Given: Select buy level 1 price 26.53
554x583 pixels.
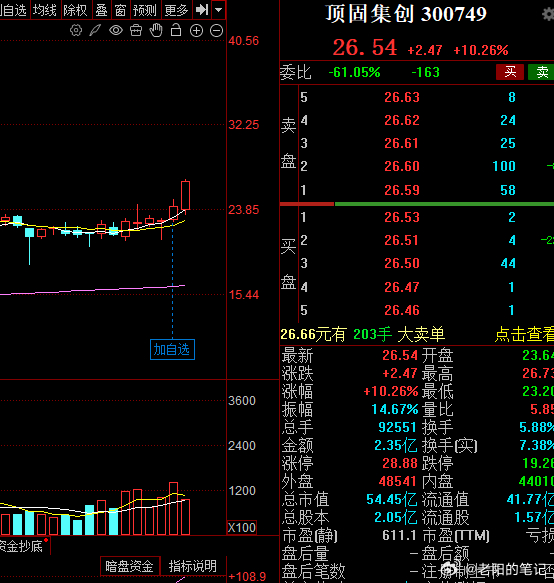Looking at the screenshot, I should 402,217.
